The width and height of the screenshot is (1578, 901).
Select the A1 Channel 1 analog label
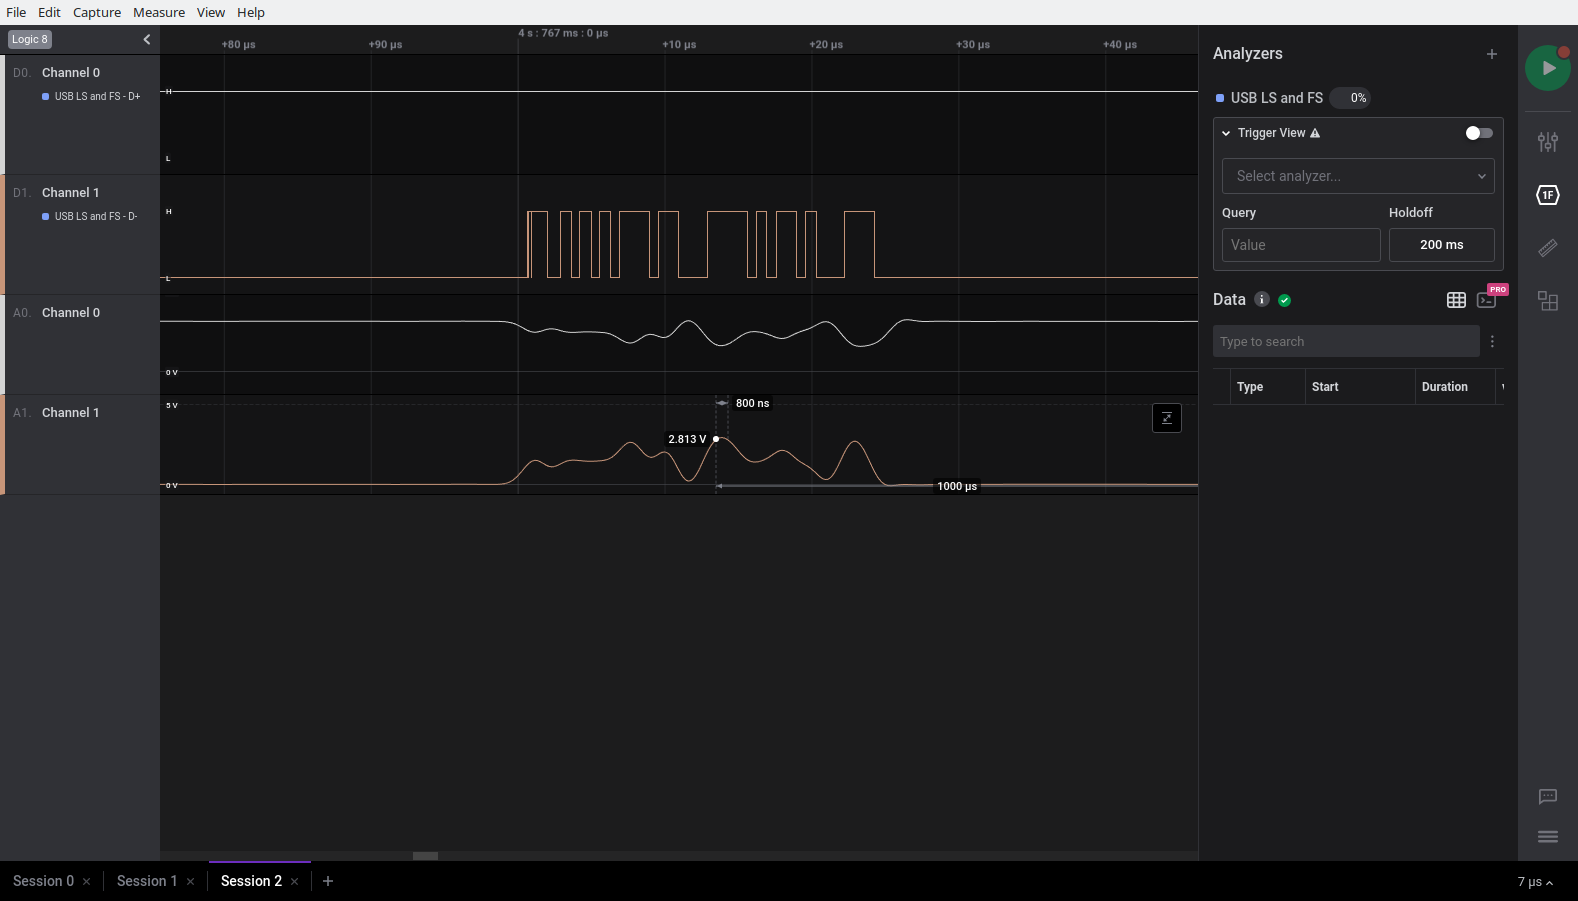(70, 413)
